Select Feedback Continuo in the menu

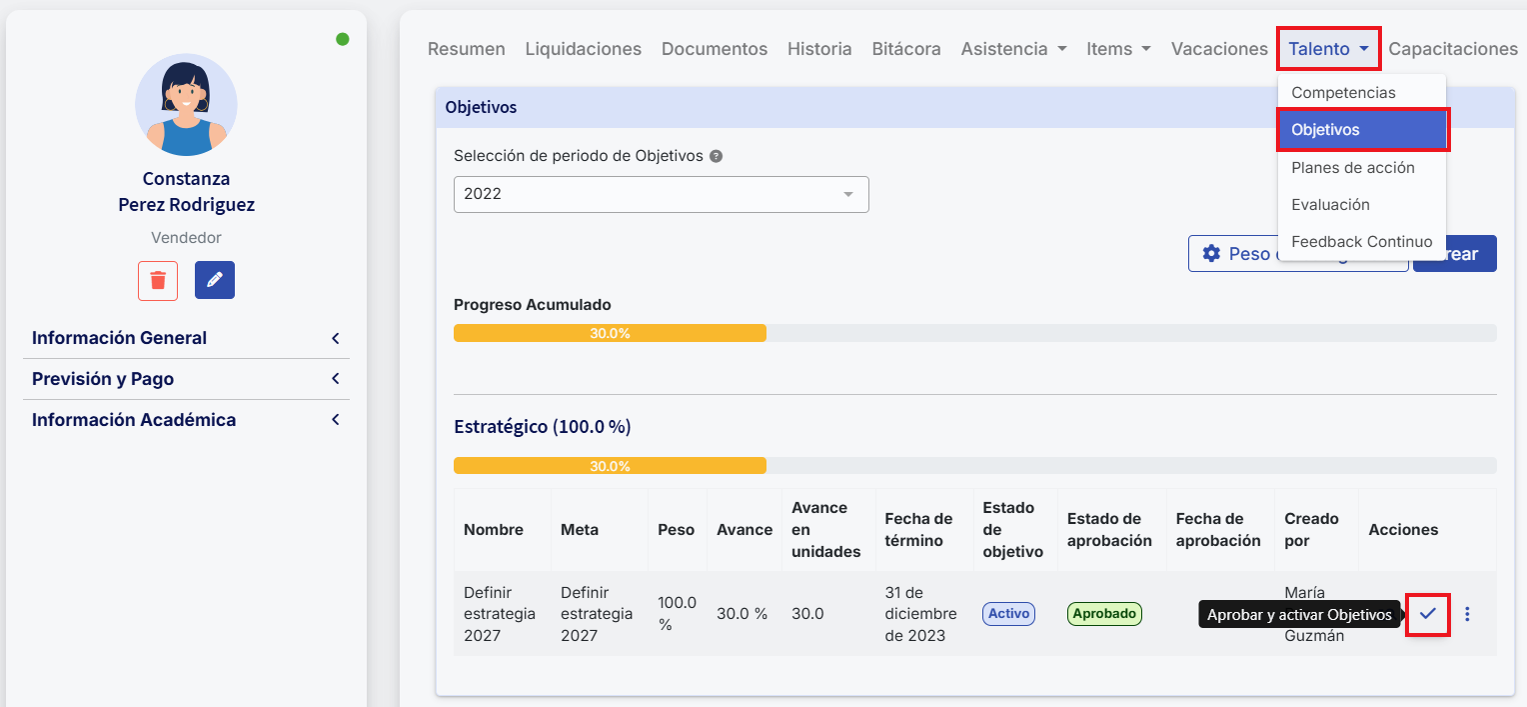coord(1361,241)
